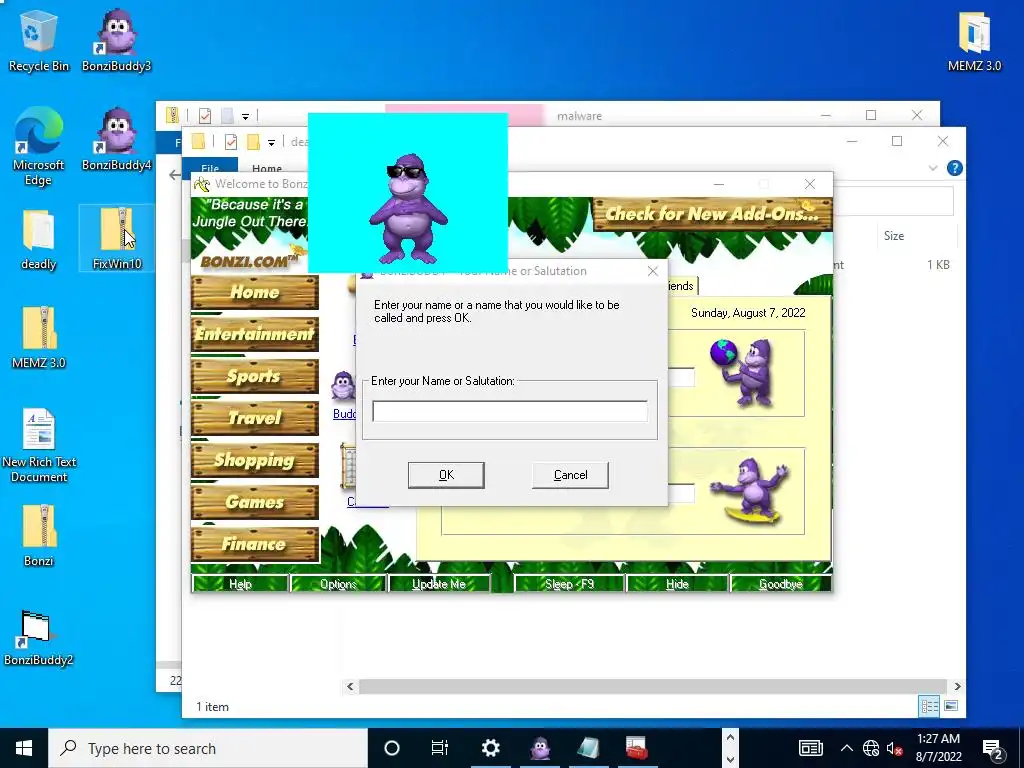Click OK in the name dialog
1024x768 pixels.
(446, 475)
